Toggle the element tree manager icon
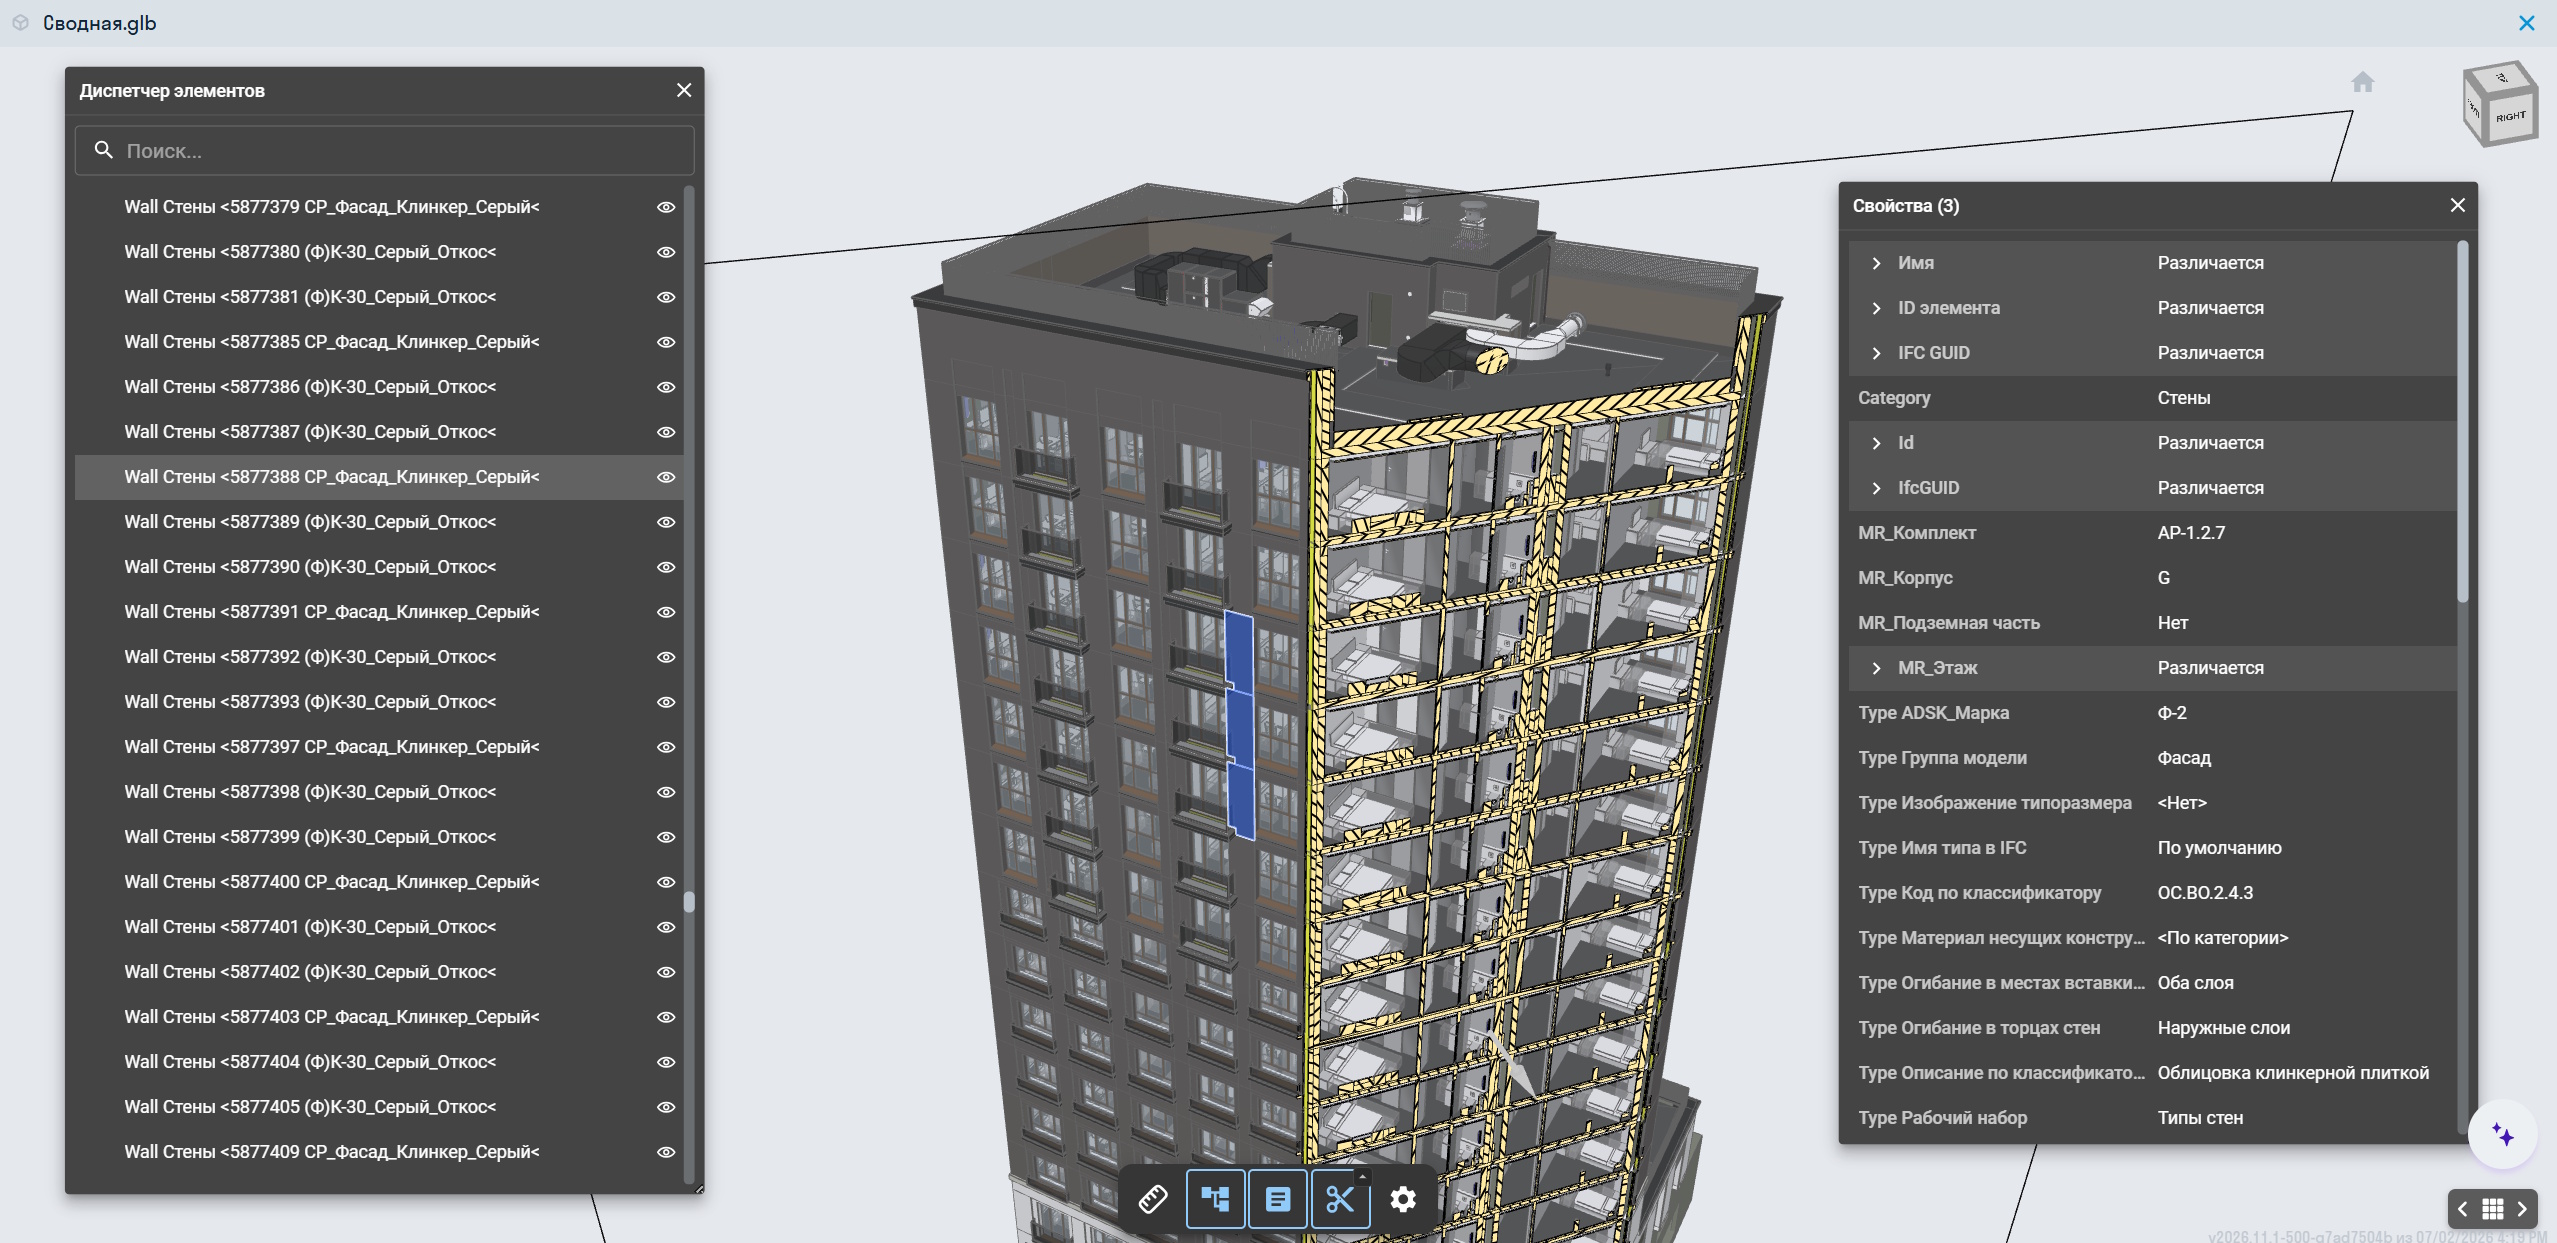 [1215, 1199]
